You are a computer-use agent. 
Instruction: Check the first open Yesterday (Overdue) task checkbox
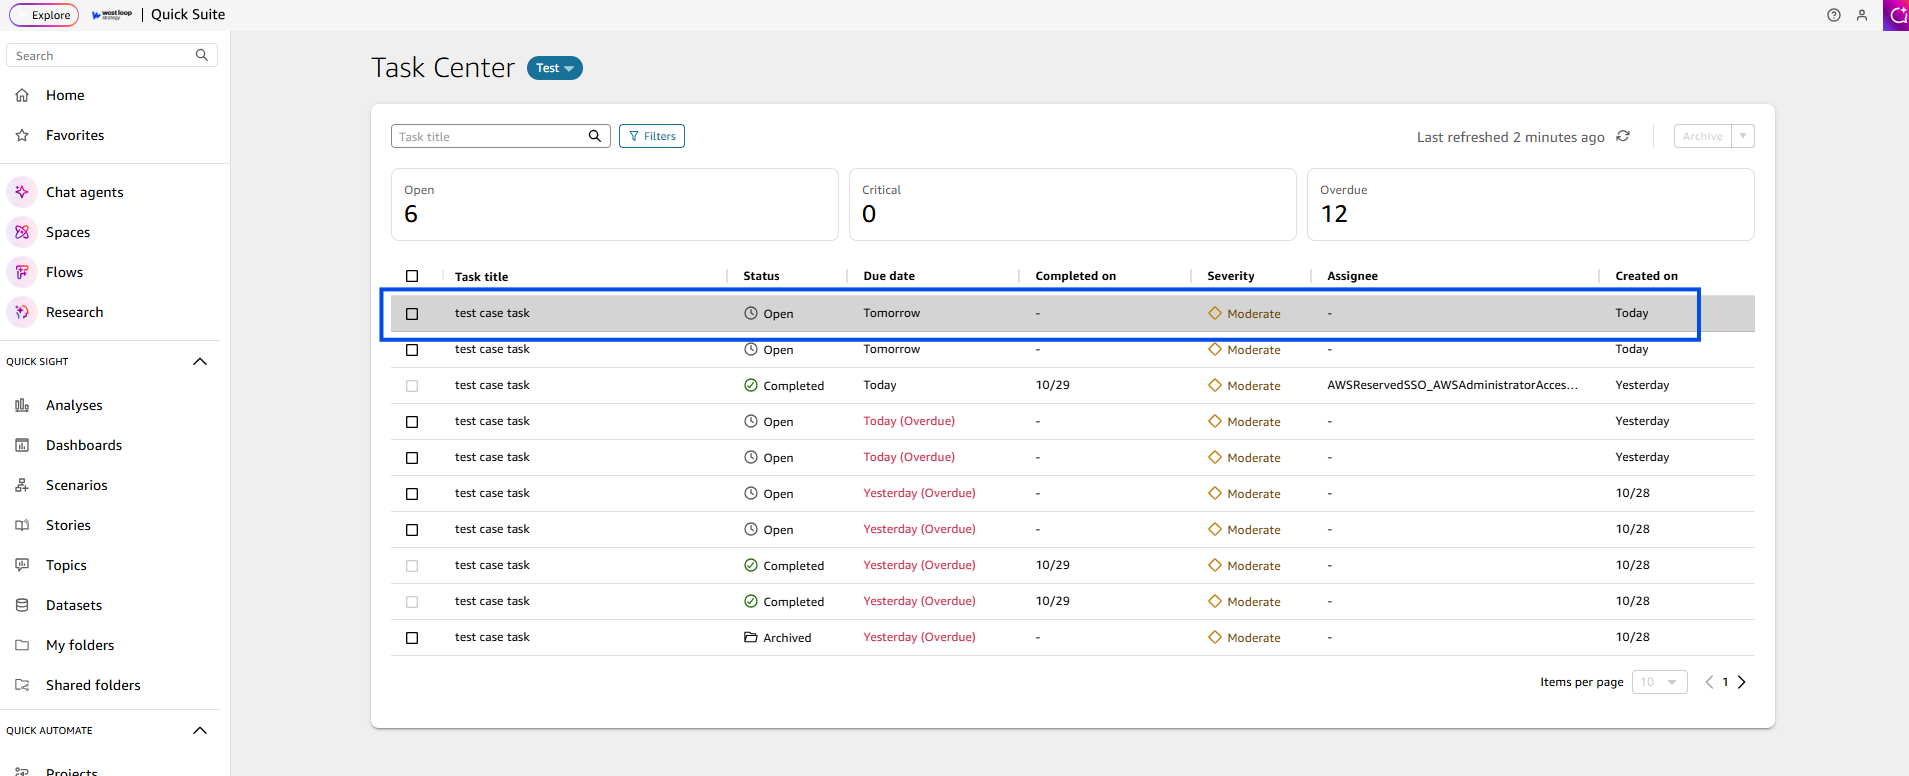412,494
